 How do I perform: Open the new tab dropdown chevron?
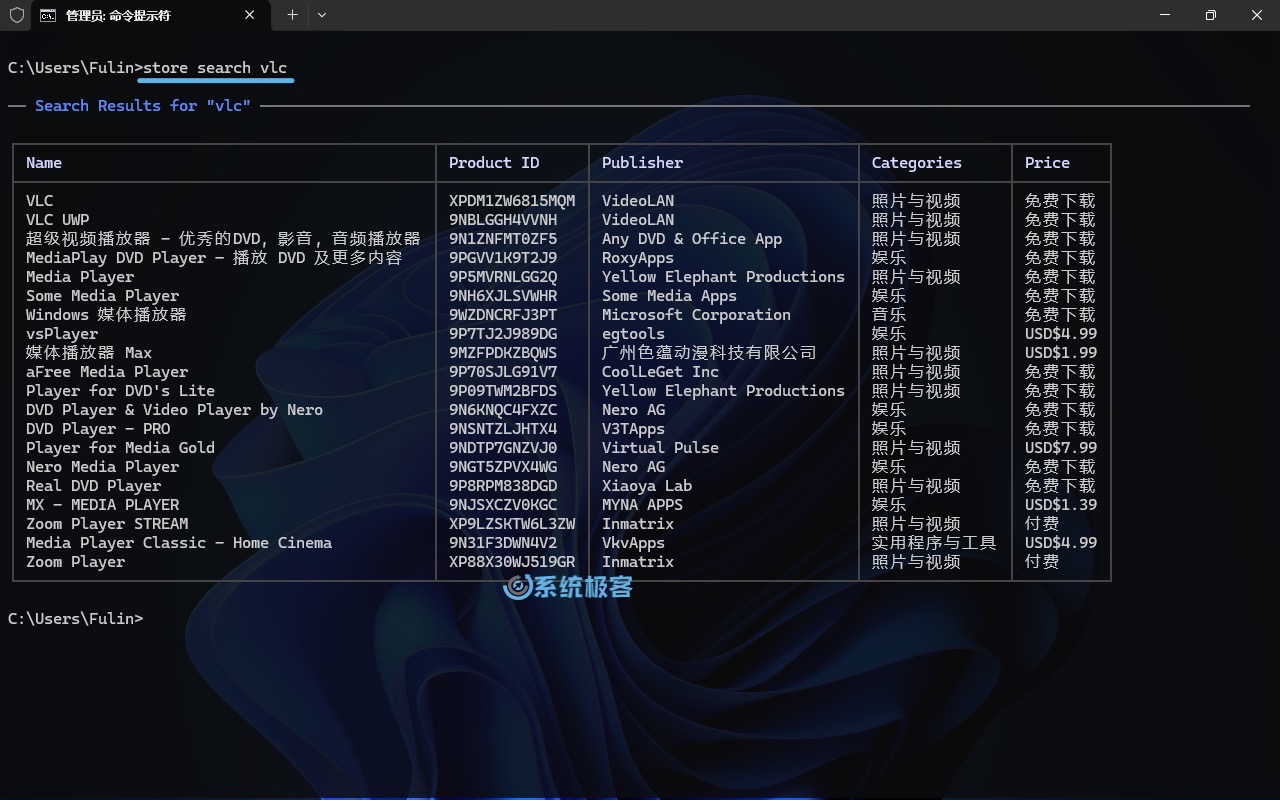point(321,15)
